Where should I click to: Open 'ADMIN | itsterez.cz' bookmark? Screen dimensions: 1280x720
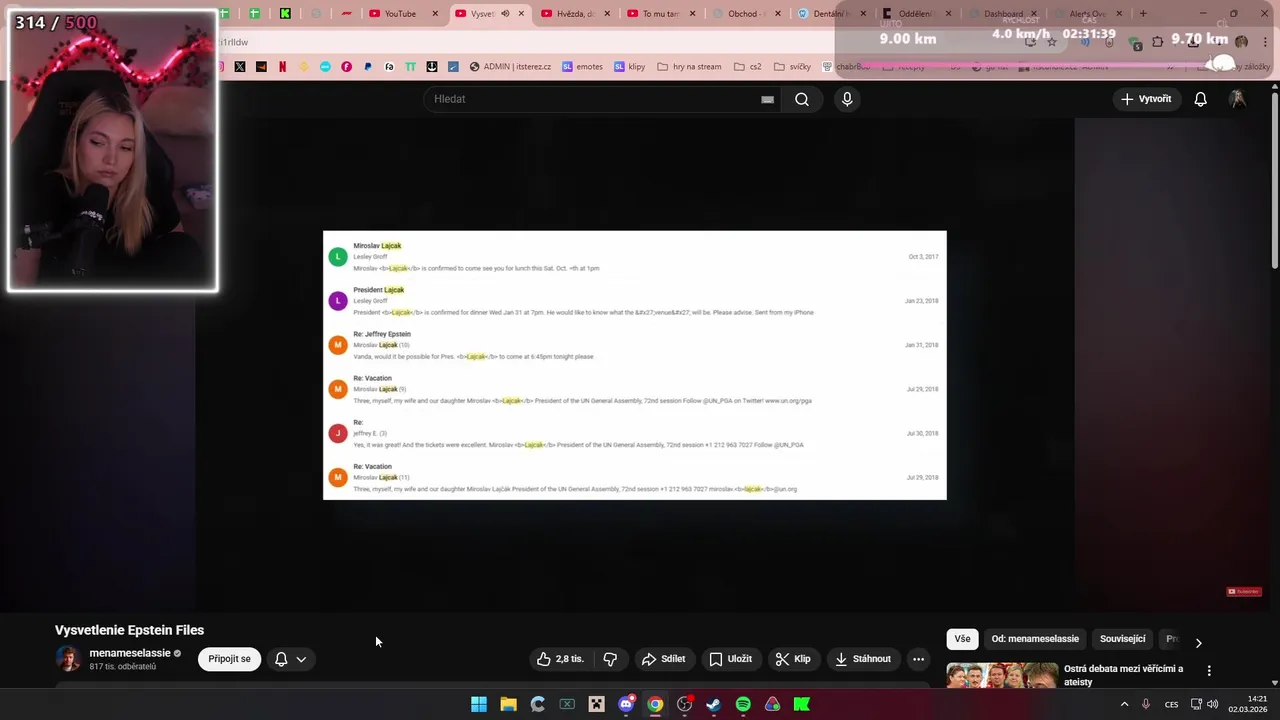click(511, 67)
